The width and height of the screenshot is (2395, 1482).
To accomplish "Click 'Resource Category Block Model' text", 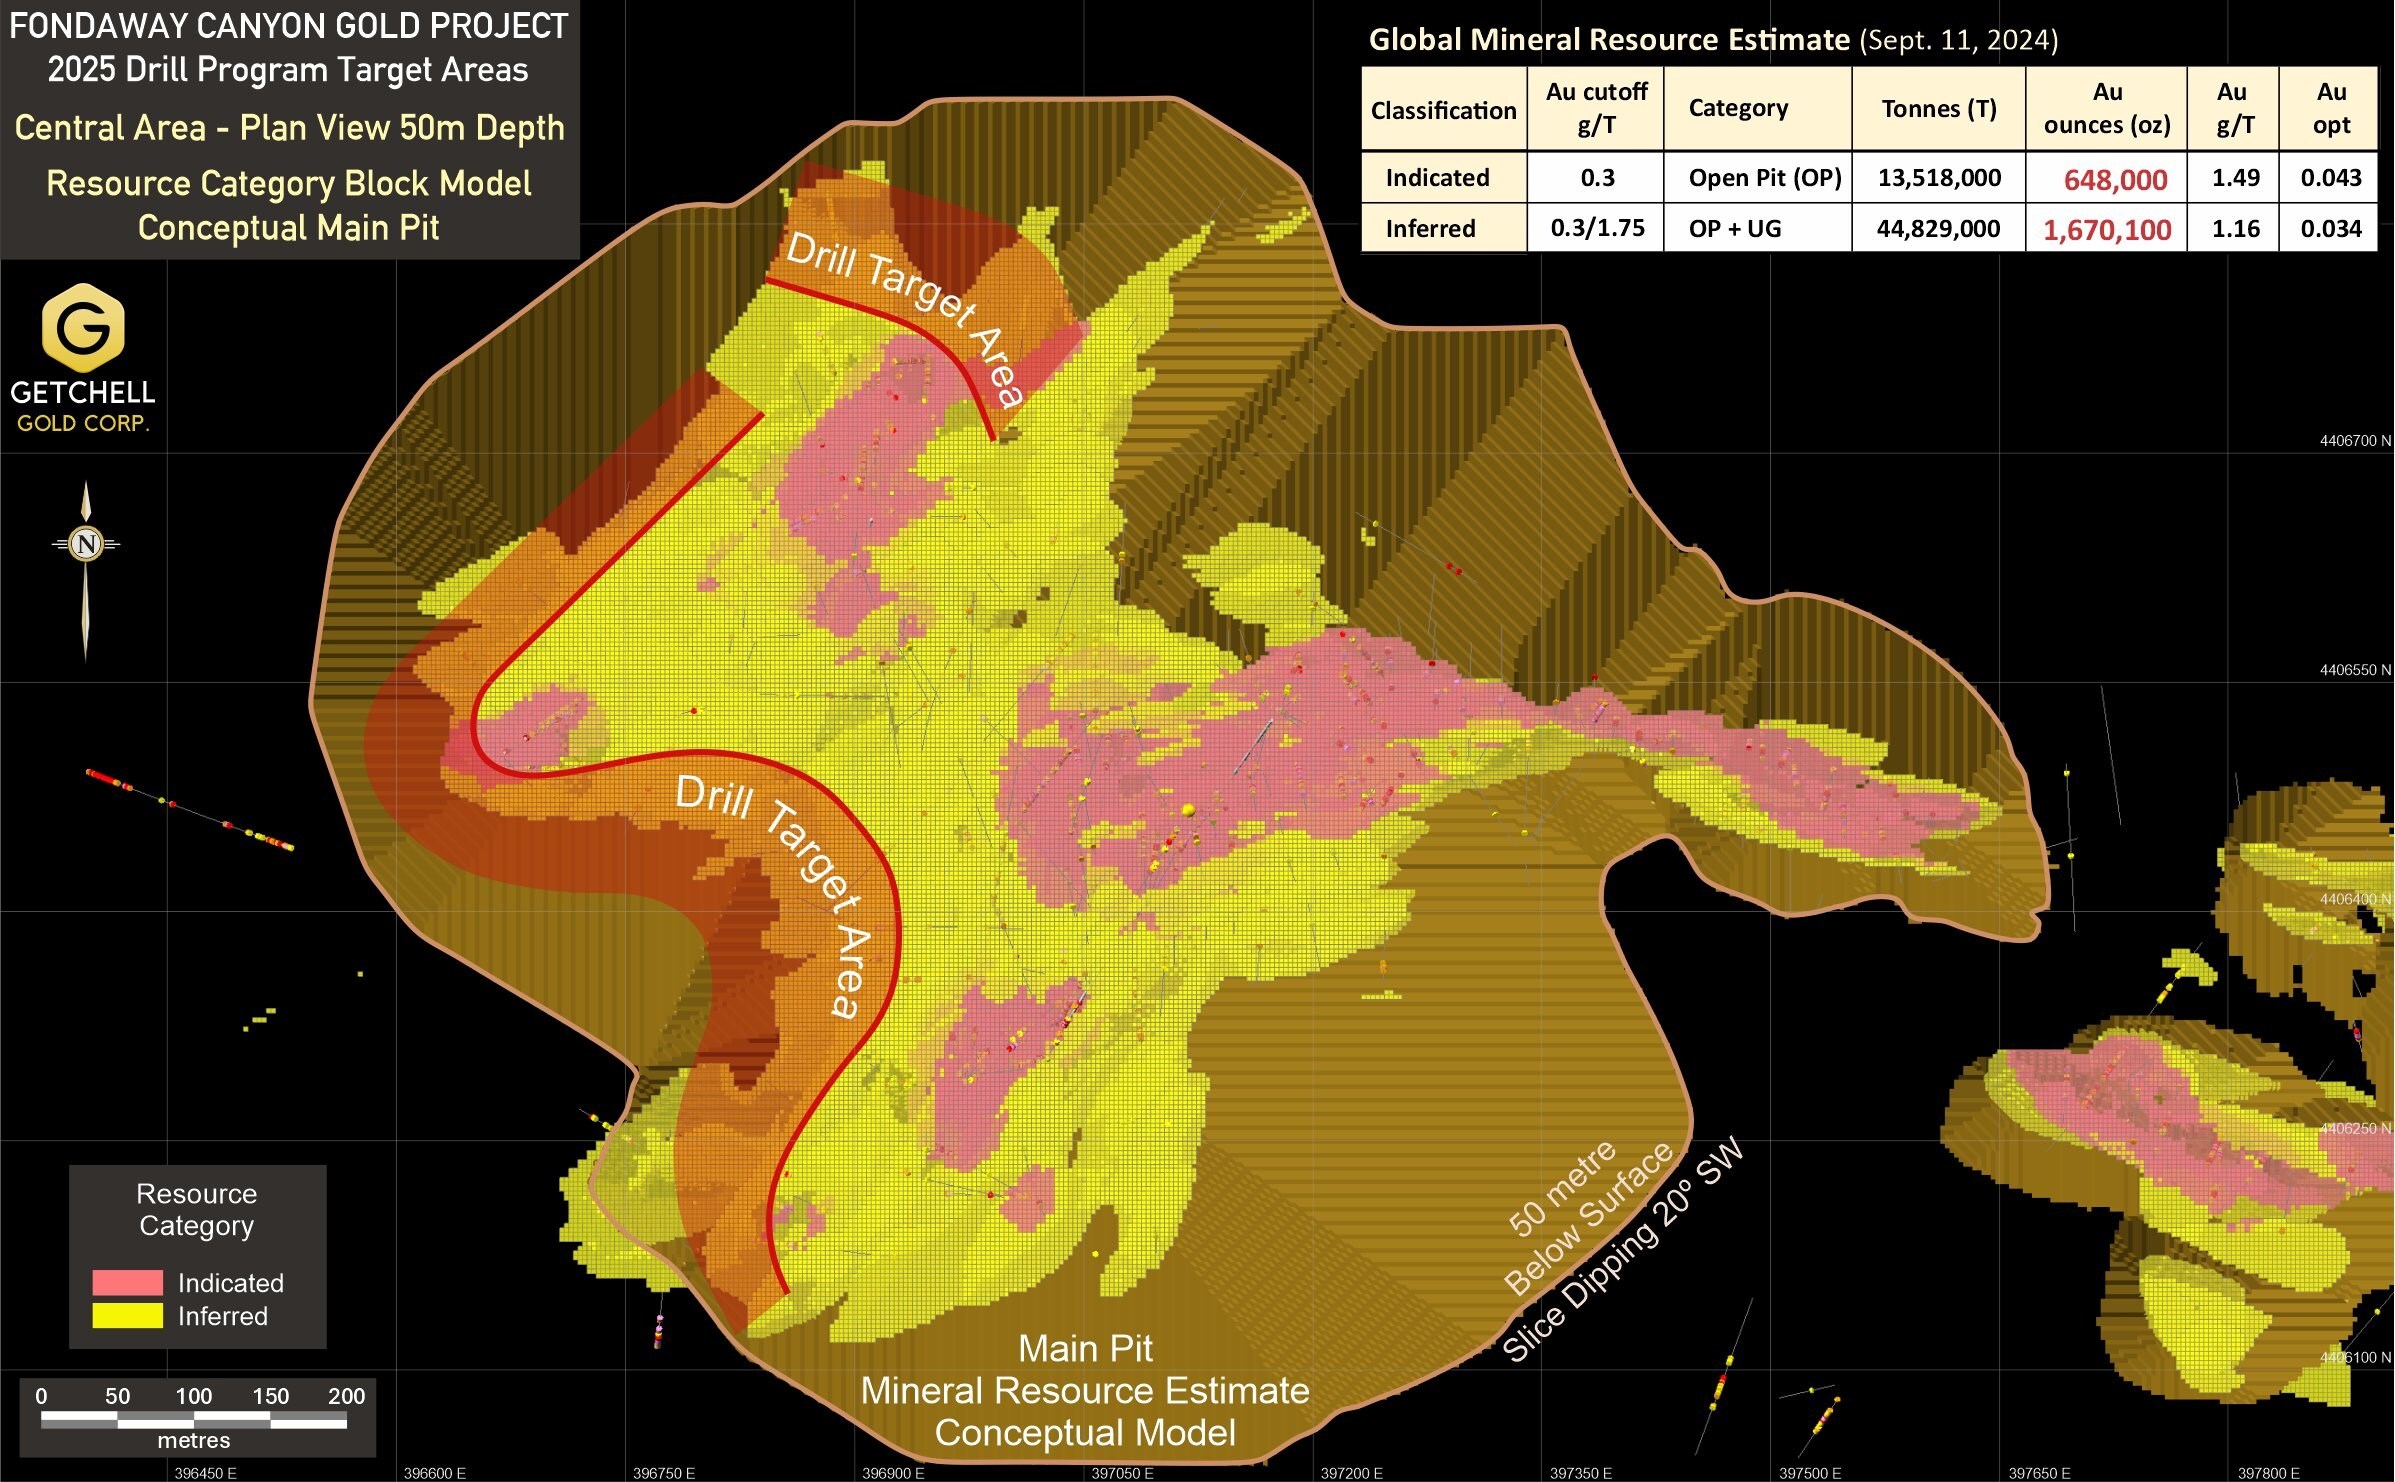I will (289, 184).
